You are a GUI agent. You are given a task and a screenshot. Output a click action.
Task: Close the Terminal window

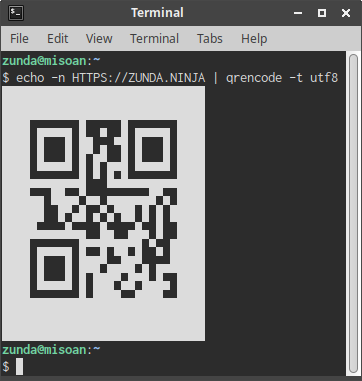(346, 13)
